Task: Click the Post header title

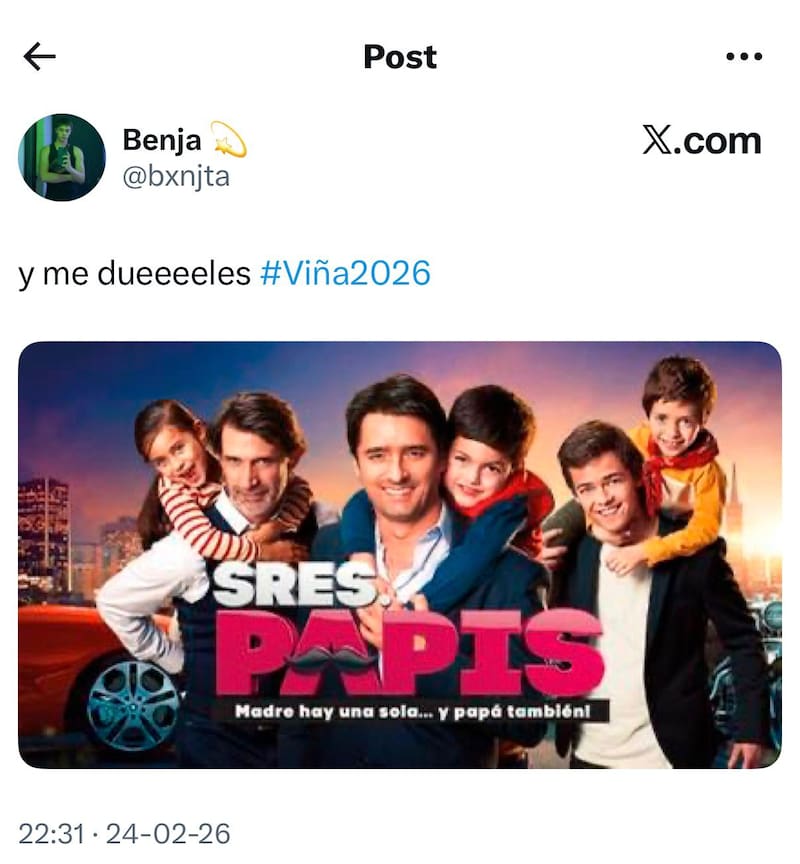Action: click(x=400, y=57)
